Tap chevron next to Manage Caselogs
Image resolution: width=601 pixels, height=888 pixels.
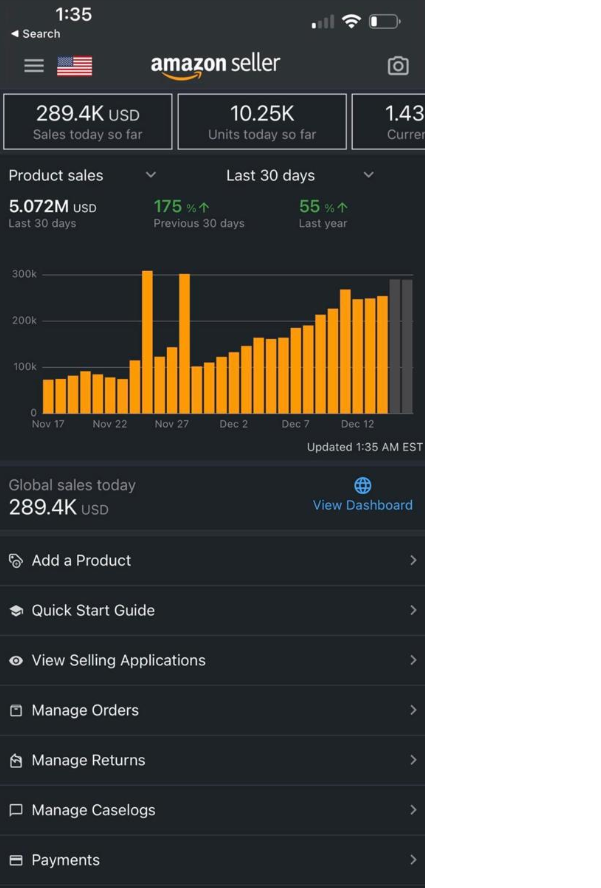[413, 809]
